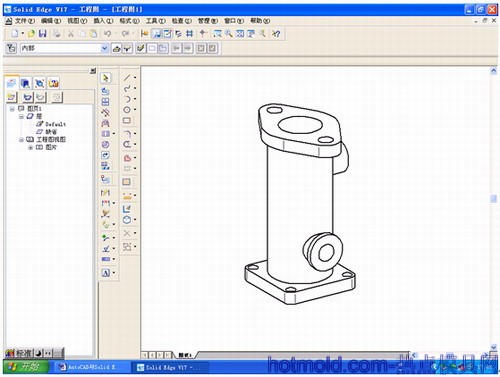Choose the Rectangle drawing tool
This screenshot has width=500, height=377.
click(x=127, y=120)
